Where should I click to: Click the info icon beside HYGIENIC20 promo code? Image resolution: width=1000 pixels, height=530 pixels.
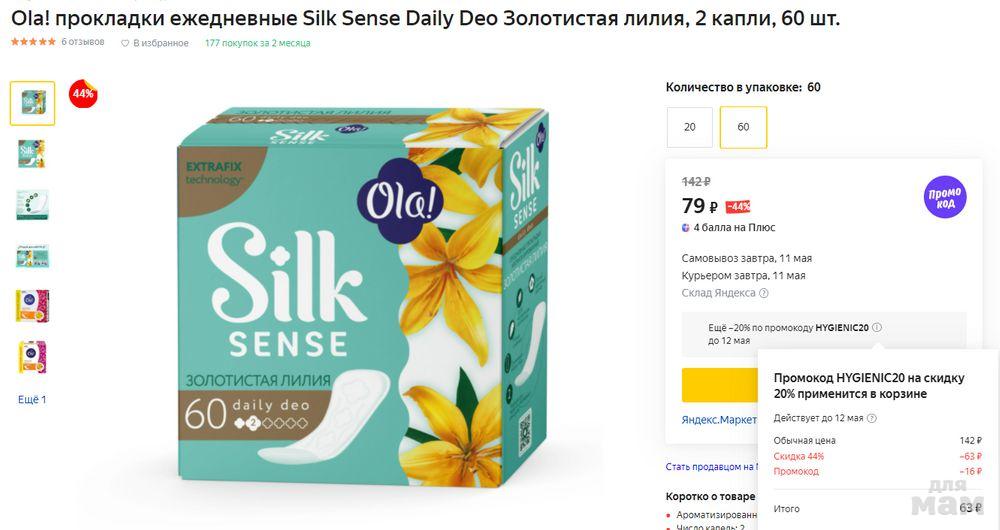tap(877, 327)
